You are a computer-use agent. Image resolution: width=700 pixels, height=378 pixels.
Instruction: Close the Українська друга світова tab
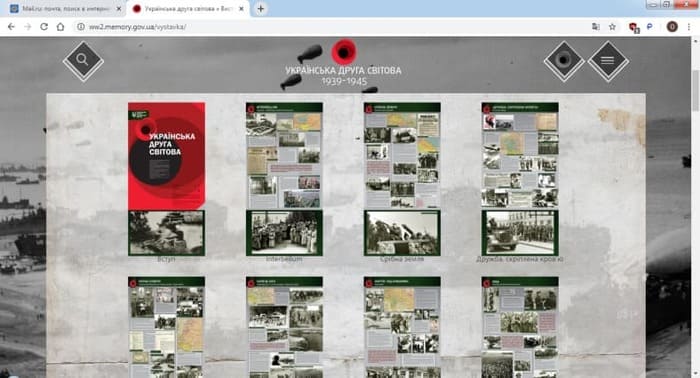pos(242,8)
